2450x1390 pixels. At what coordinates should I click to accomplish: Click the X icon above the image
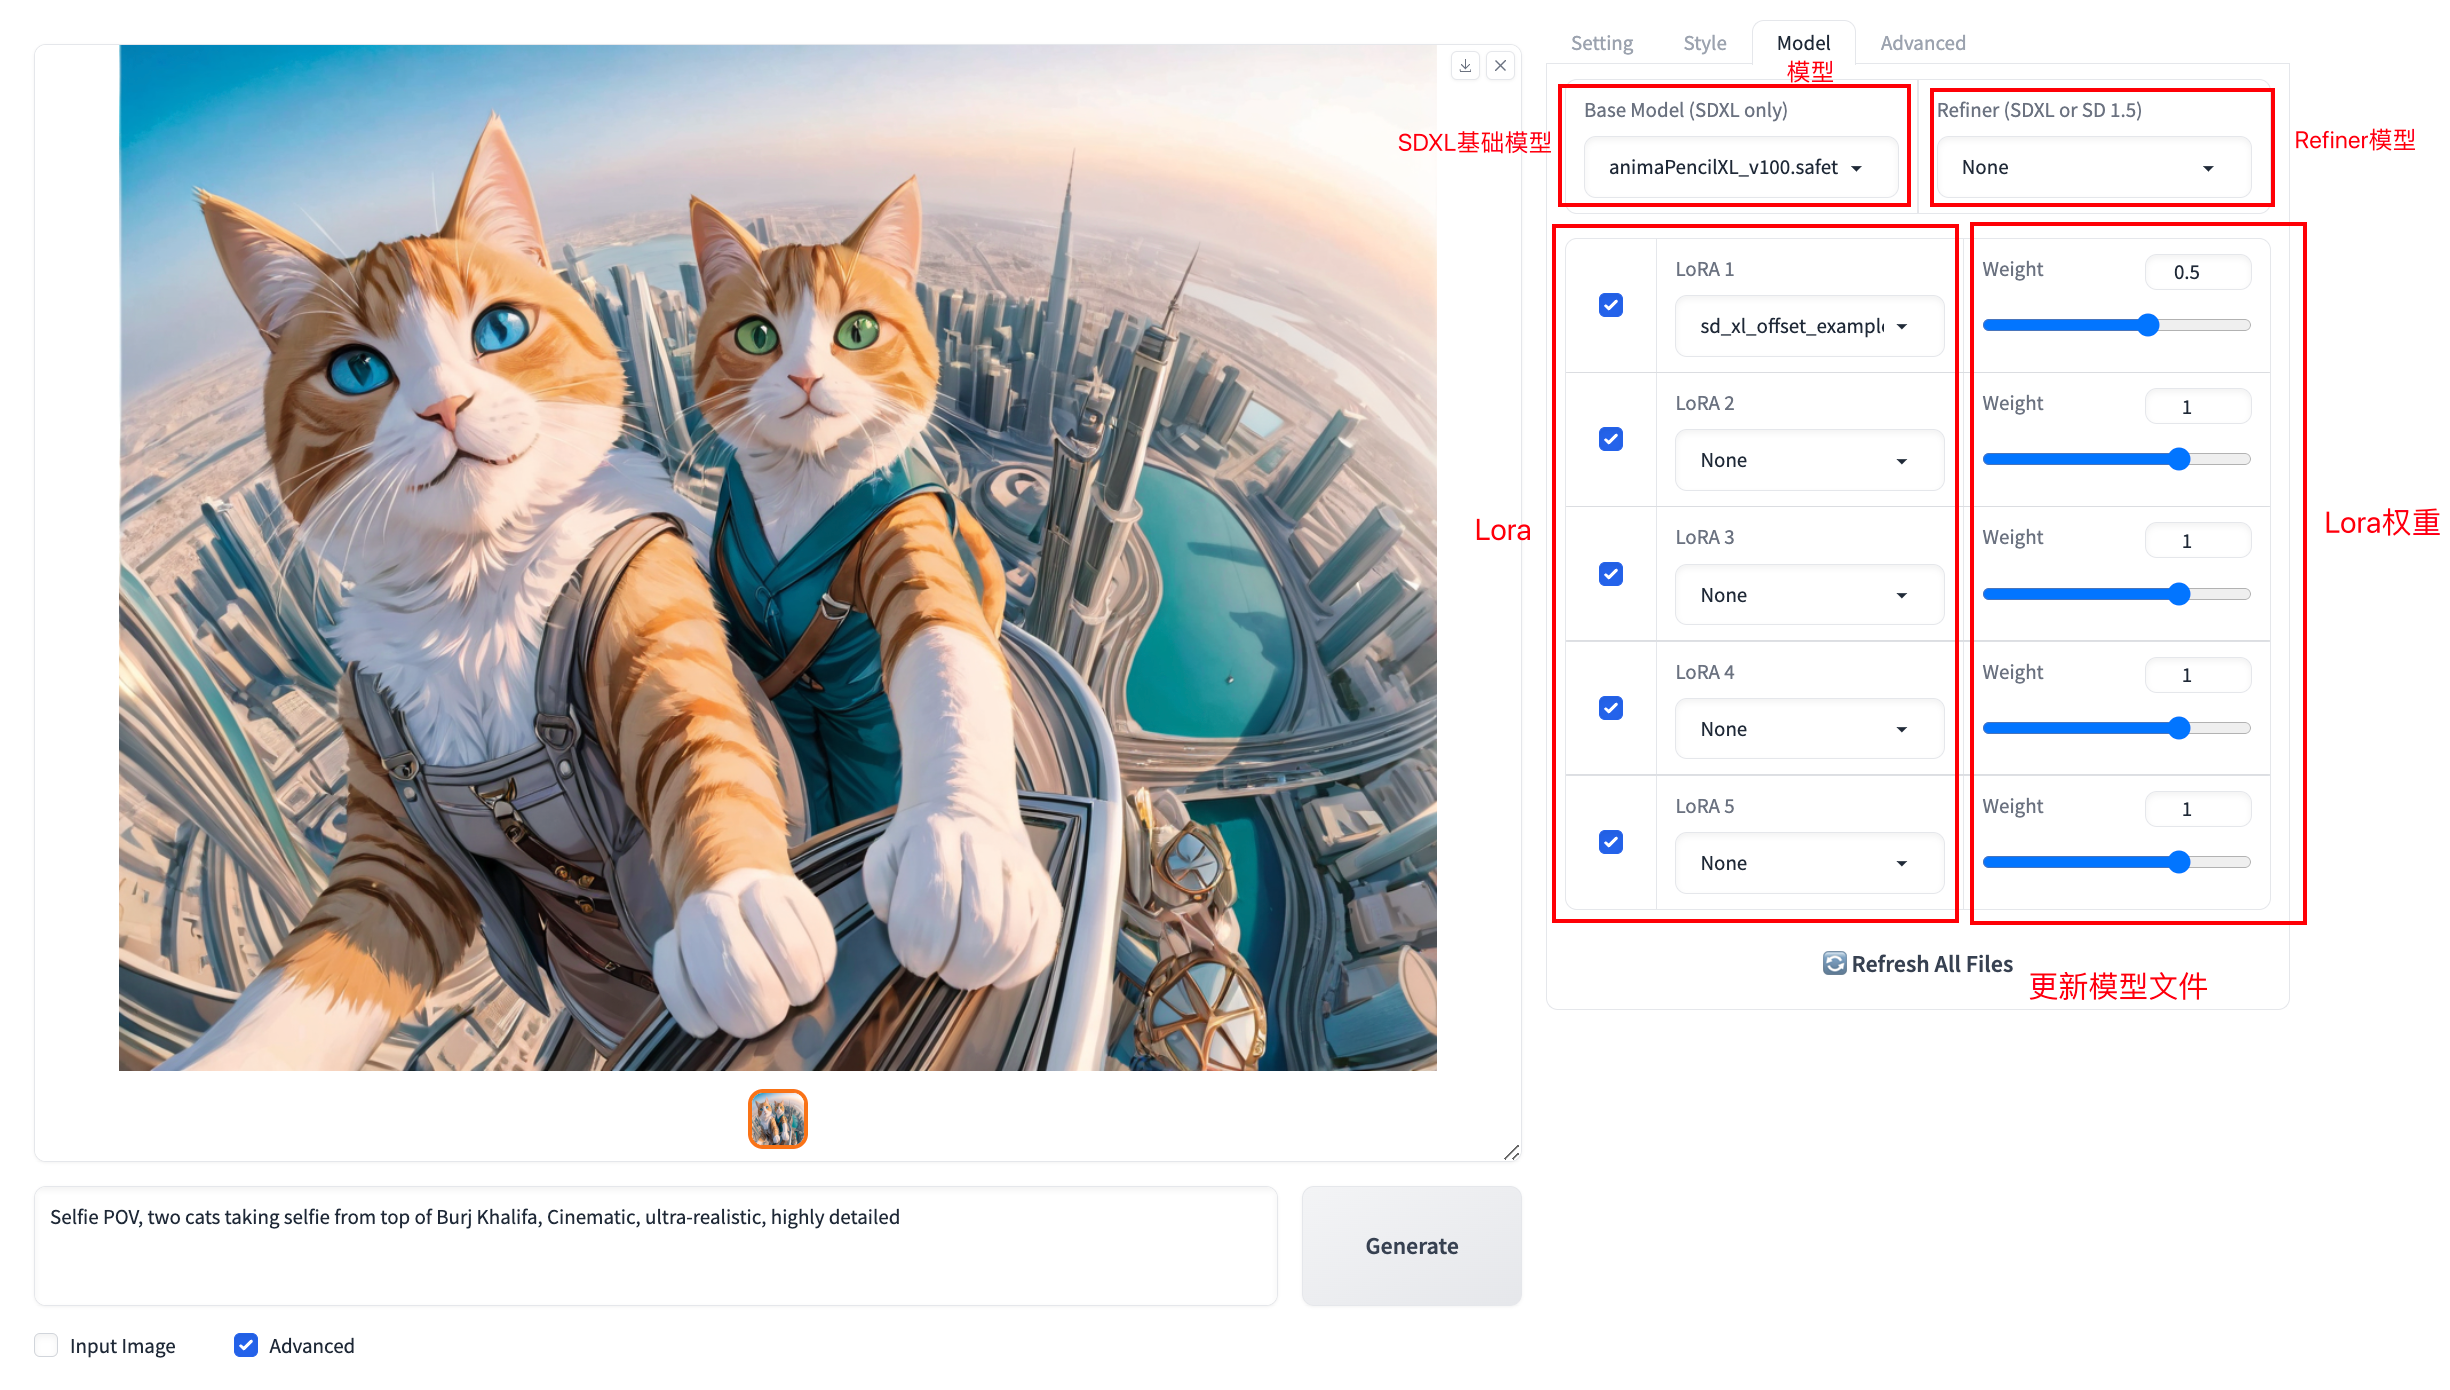tap(1500, 66)
